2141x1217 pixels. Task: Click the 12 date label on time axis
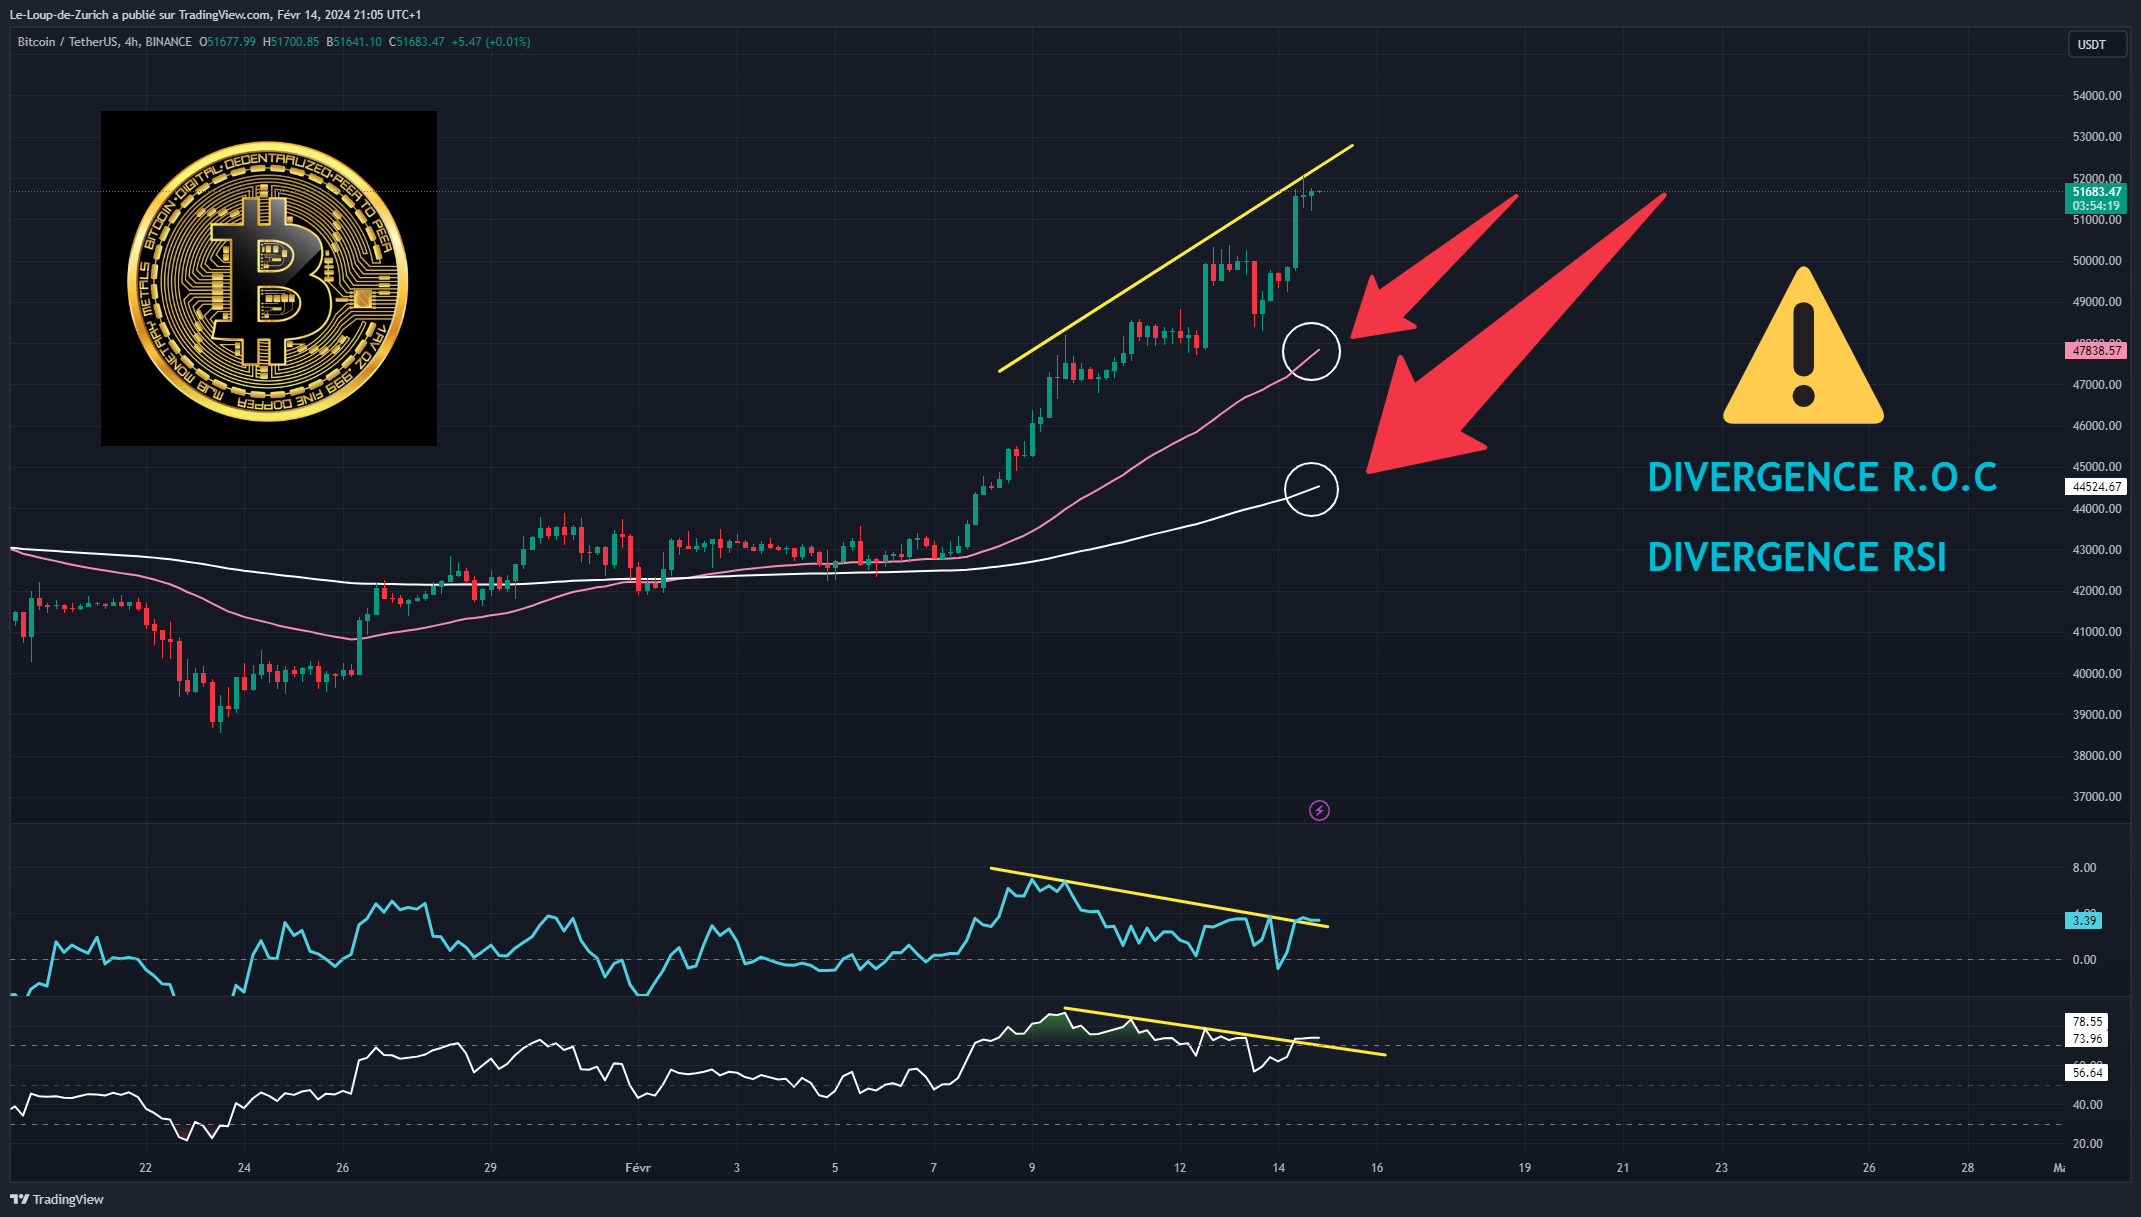pos(1180,1168)
